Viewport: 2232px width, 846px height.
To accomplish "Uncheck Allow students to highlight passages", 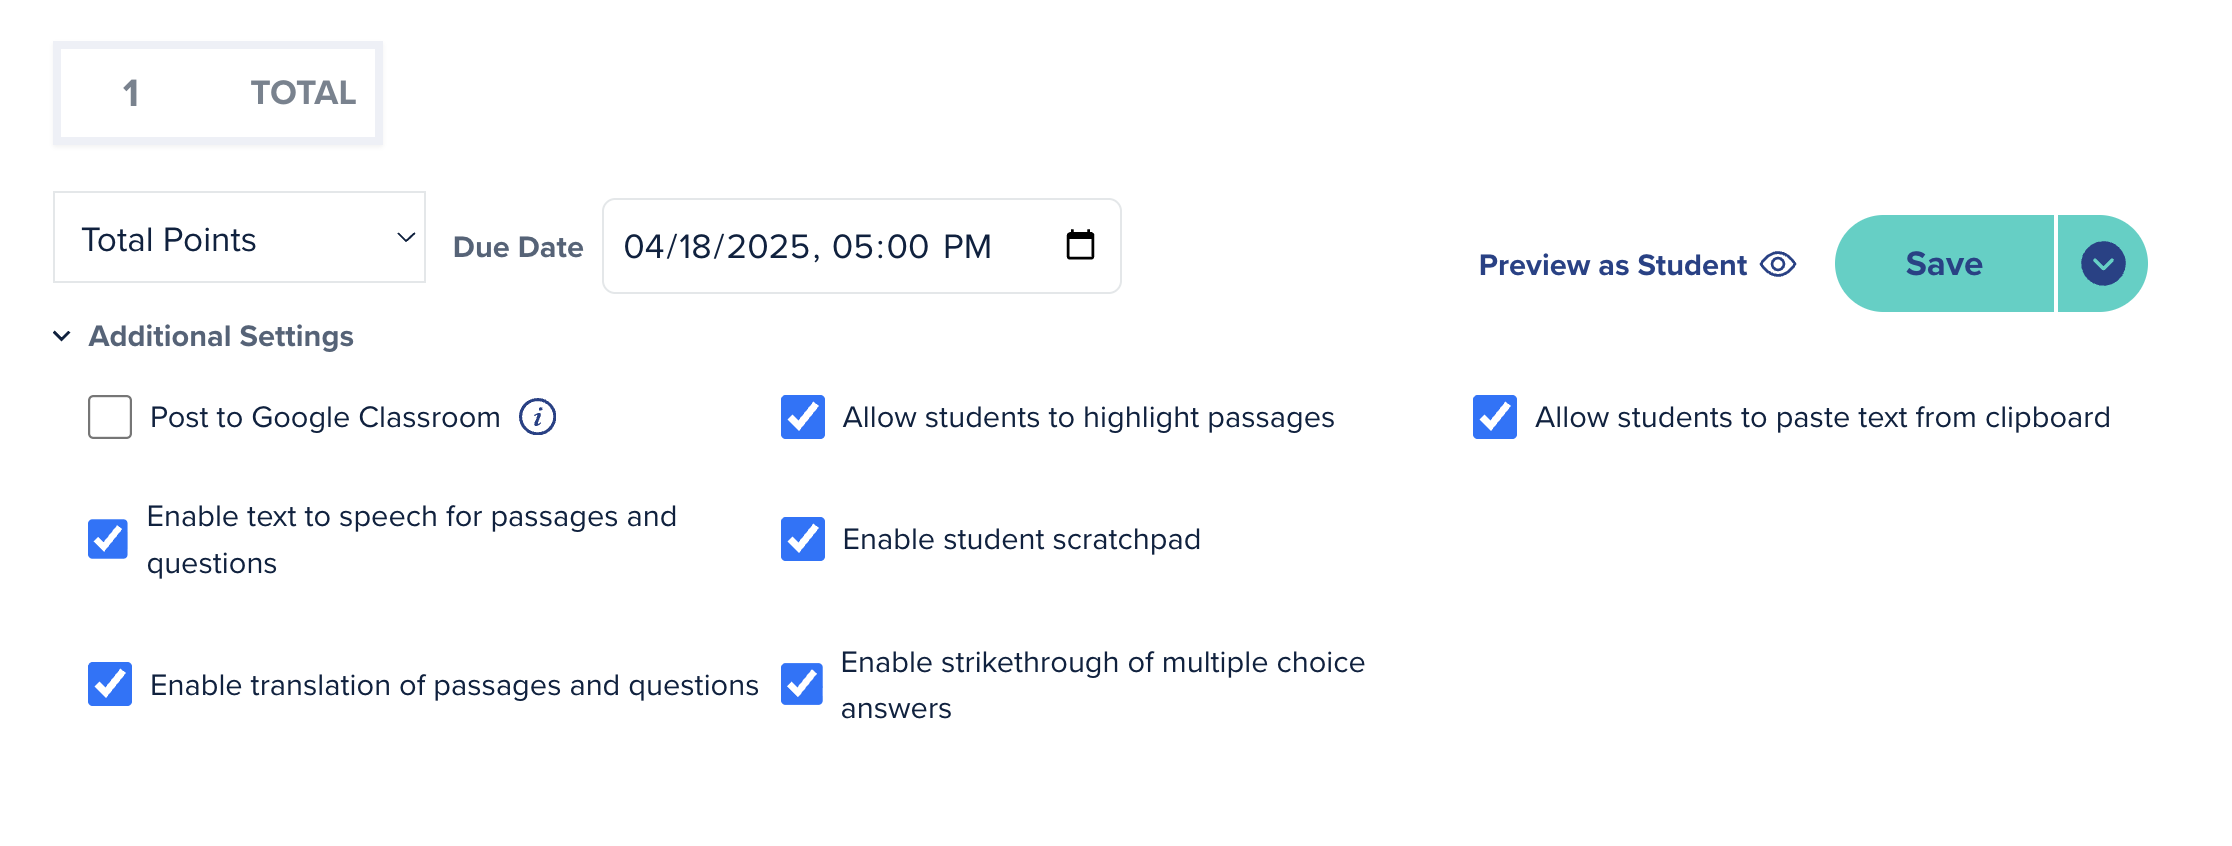I will [803, 417].
